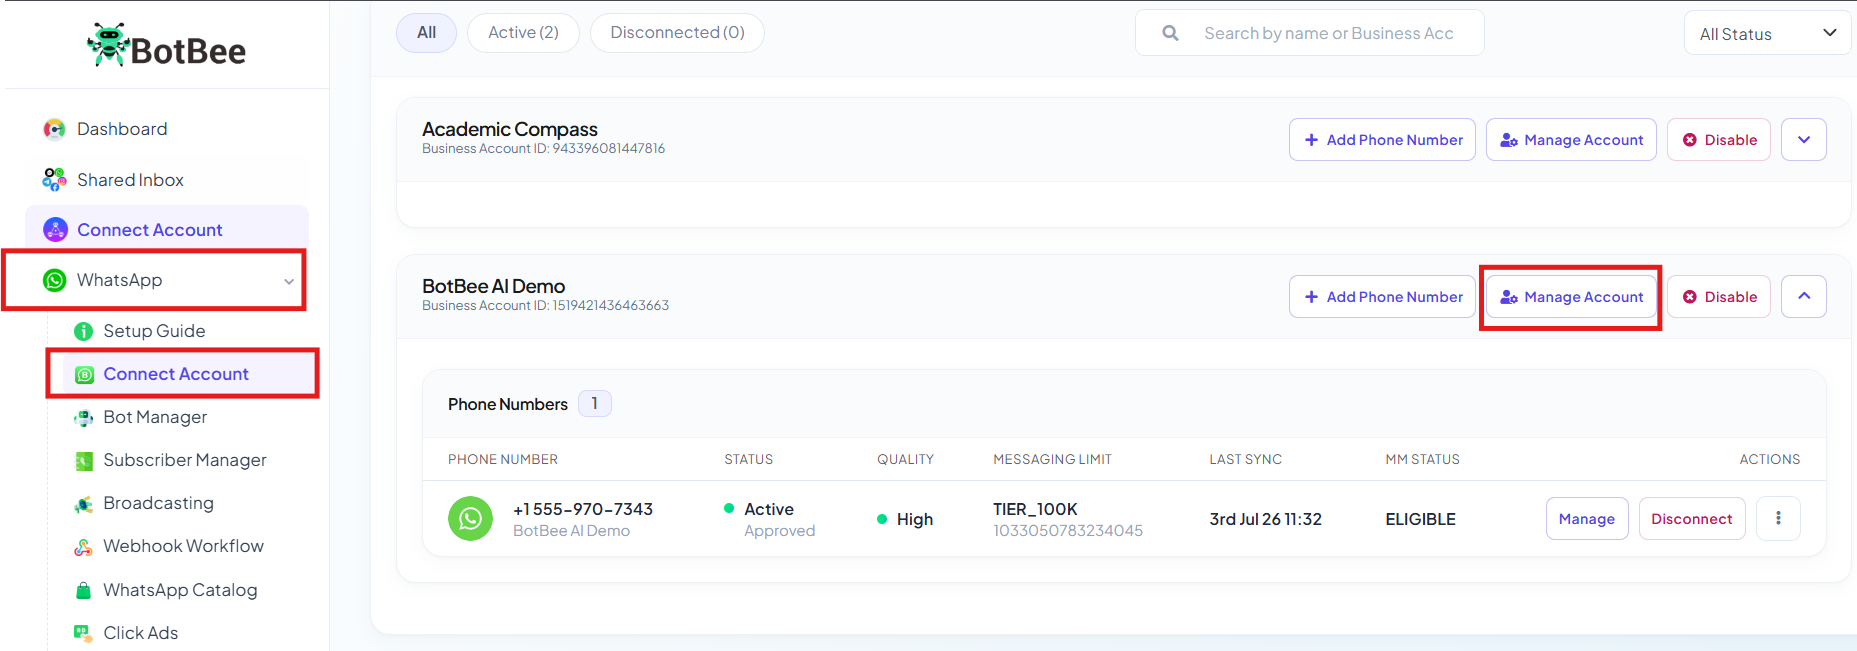Collapse the BotBee AI Demo account chevron
Screen dimensions: 1857x651
[1804, 296]
